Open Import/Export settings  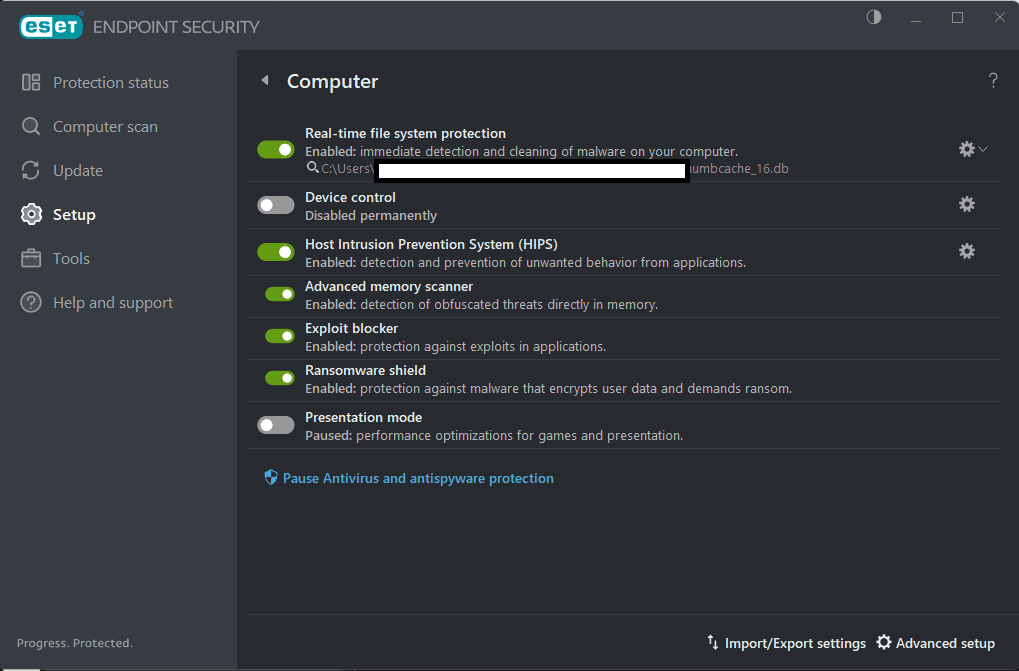click(795, 643)
